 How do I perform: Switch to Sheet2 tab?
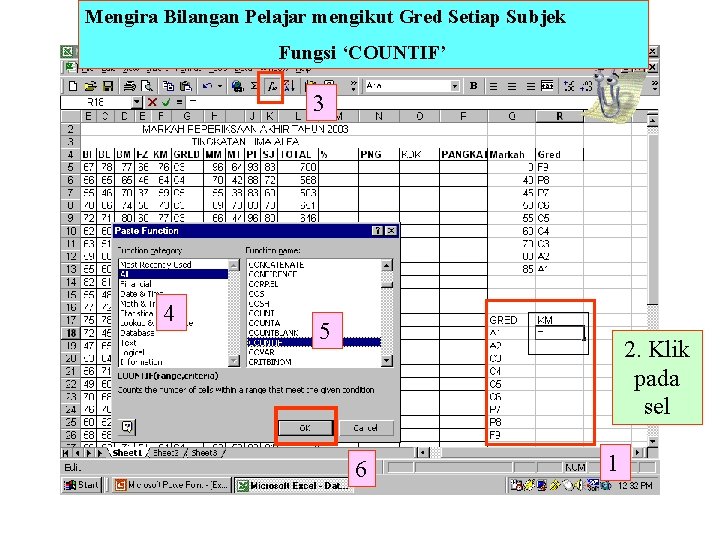166,453
